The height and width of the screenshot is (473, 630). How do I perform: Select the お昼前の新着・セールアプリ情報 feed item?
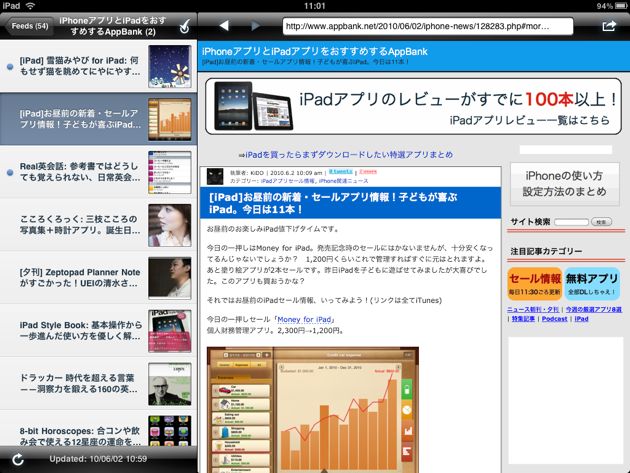click(x=98, y=119)
